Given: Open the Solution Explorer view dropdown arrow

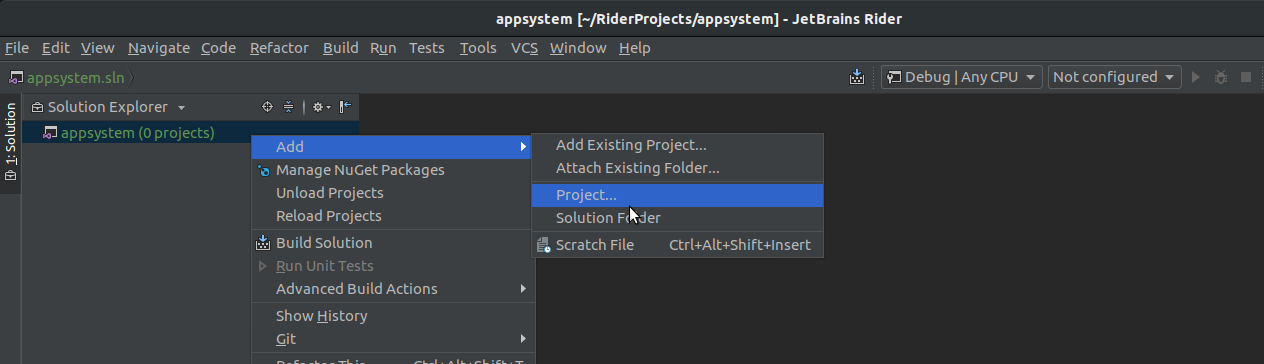Looking at the screenshot, I should point(181,108).
